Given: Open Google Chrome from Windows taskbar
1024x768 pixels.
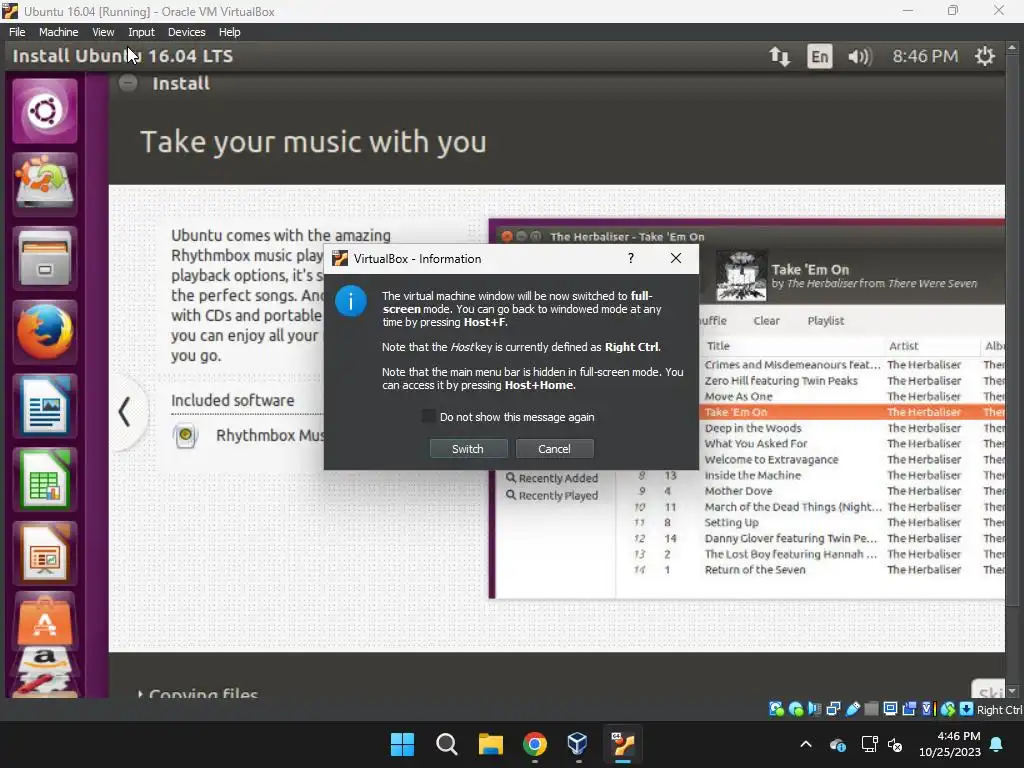Looking at the screenshot, I should click(x=535, y=744).
